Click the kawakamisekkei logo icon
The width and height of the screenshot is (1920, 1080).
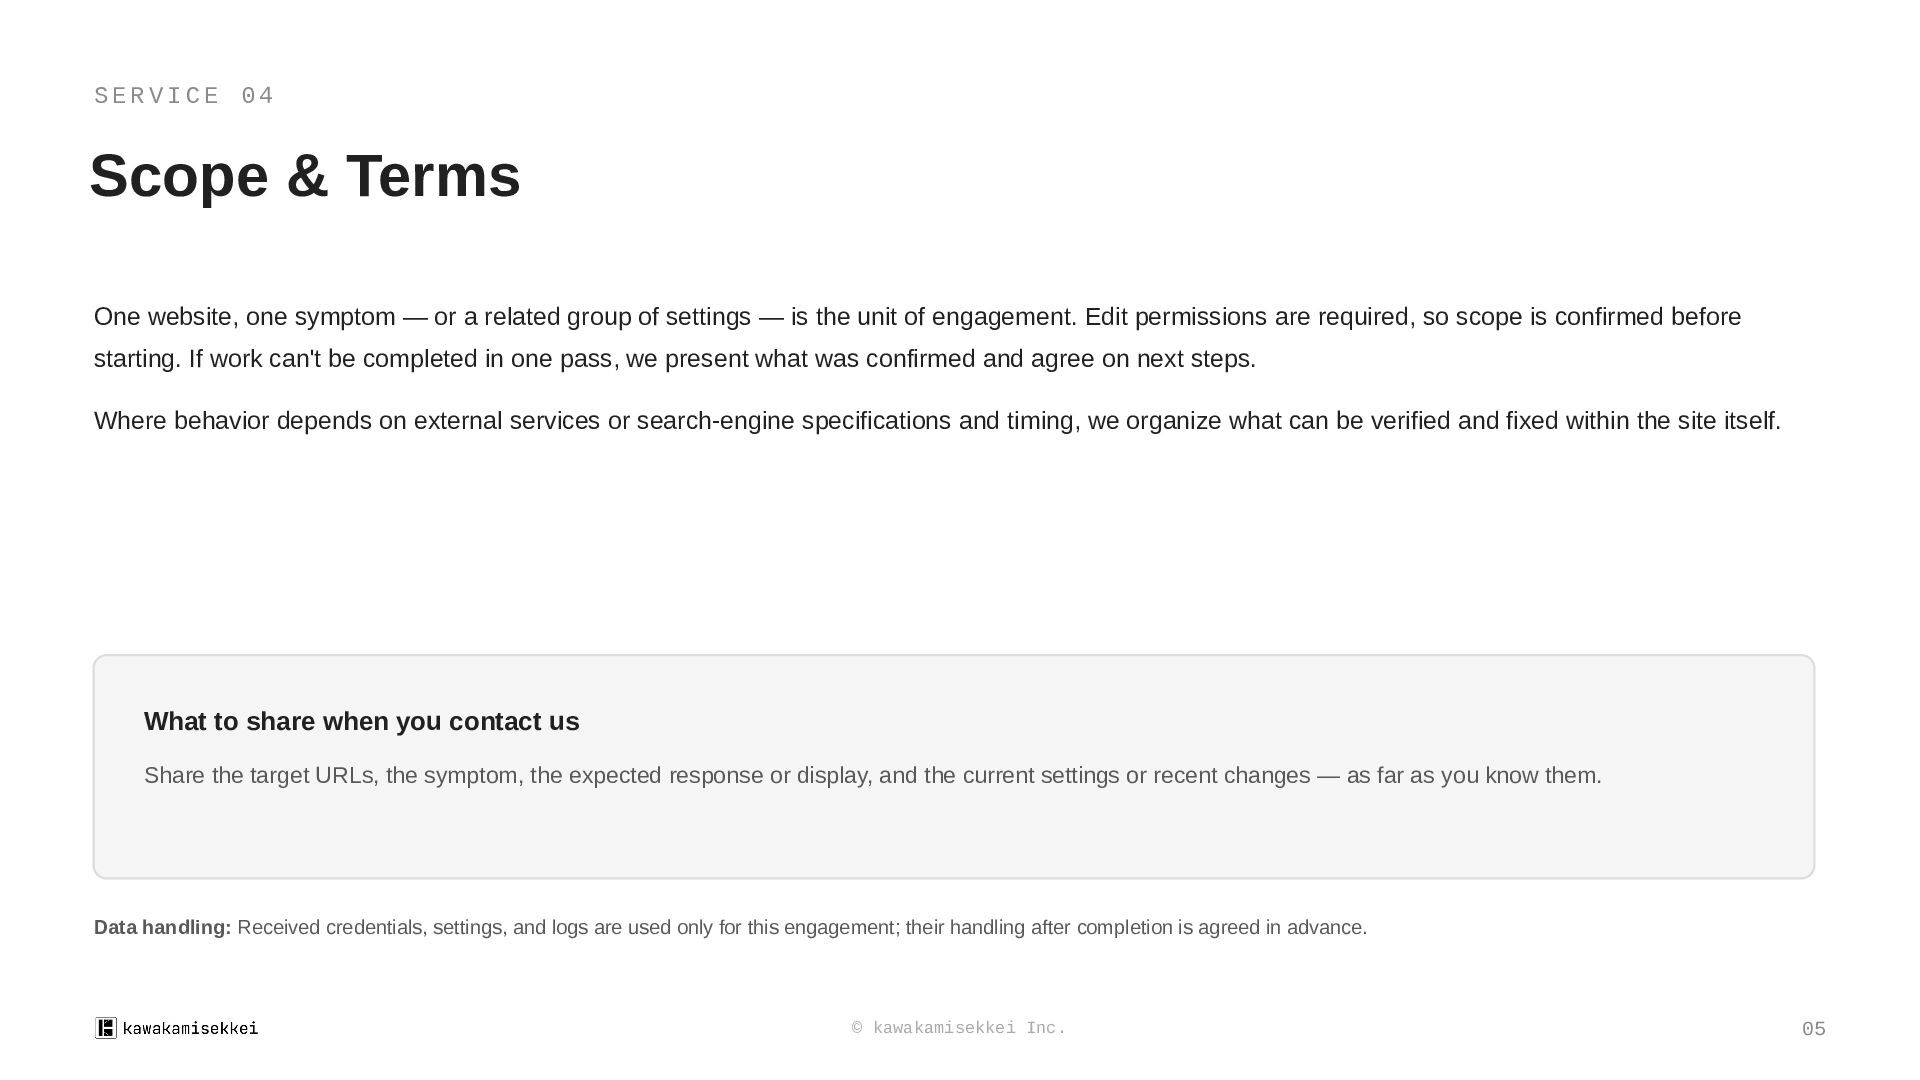coord(106,1028)
